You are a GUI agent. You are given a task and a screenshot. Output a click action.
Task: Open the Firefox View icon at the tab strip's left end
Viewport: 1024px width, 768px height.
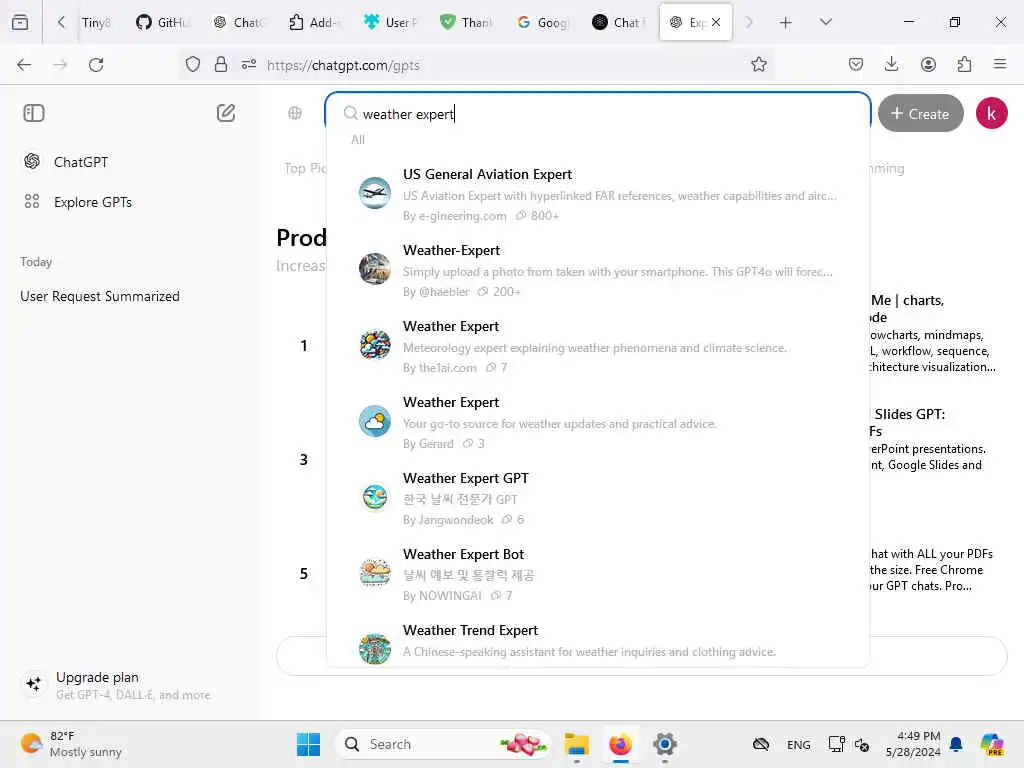coord(20,22)
